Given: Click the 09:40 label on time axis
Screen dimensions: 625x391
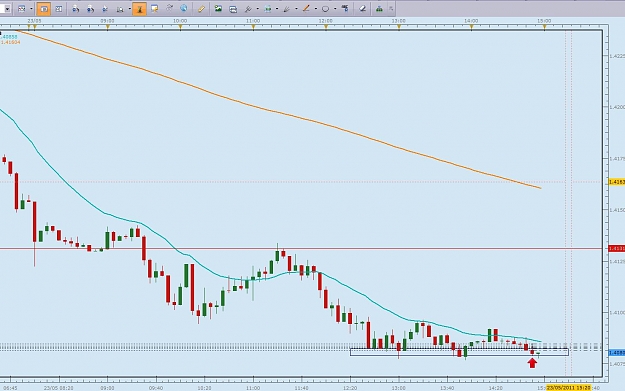Looking at the screenshot, I should click(156, 388).
